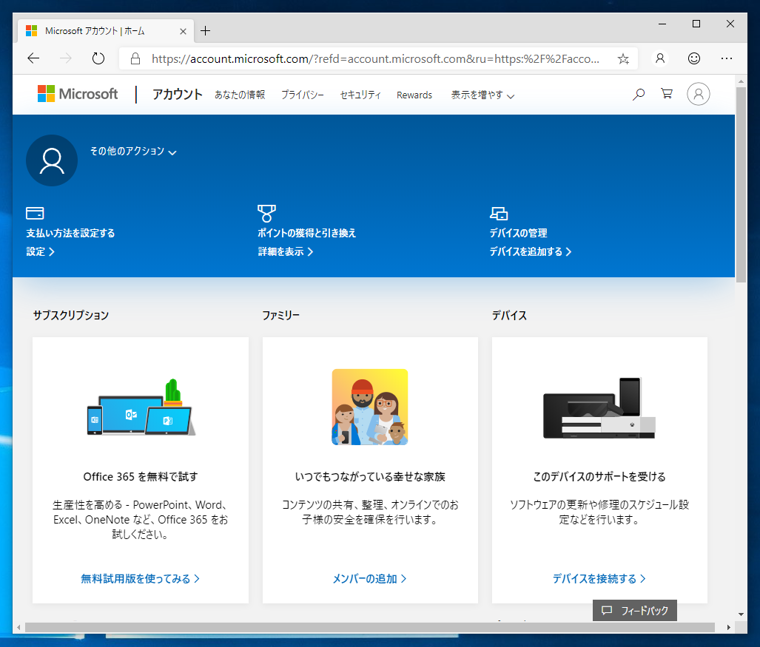Screen dimensions: 760x647
Task: Click the horizontal scrollbar thumb
Action: click(370, 628)
